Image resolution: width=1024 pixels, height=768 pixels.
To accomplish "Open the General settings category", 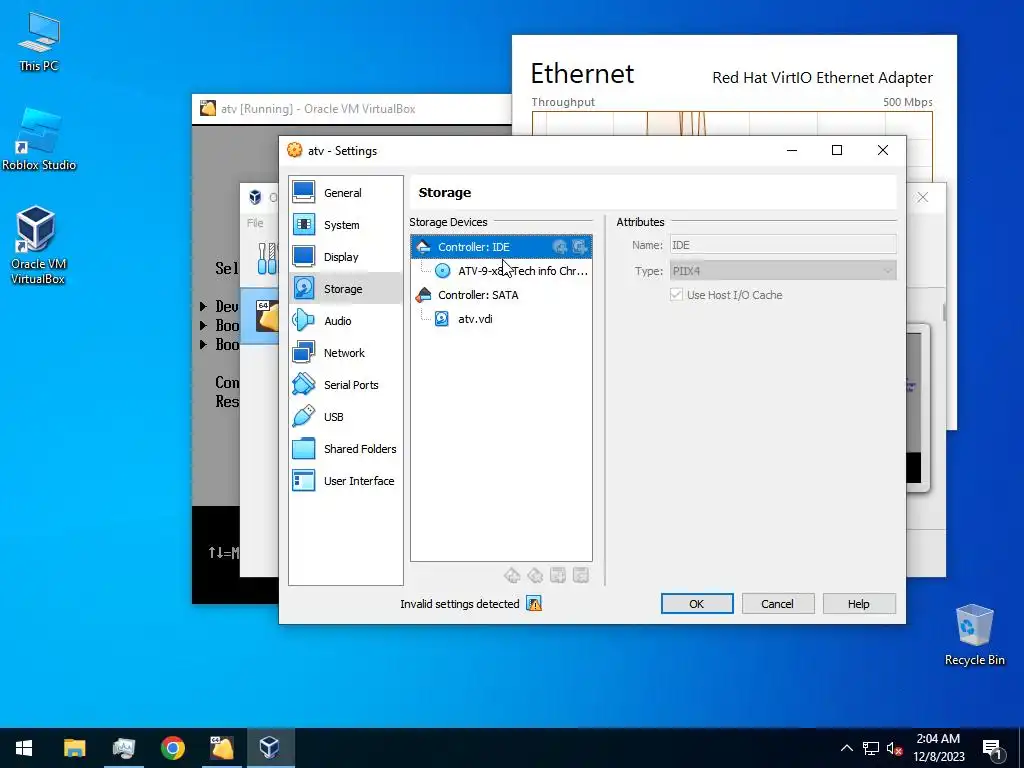I will (345, 193).
